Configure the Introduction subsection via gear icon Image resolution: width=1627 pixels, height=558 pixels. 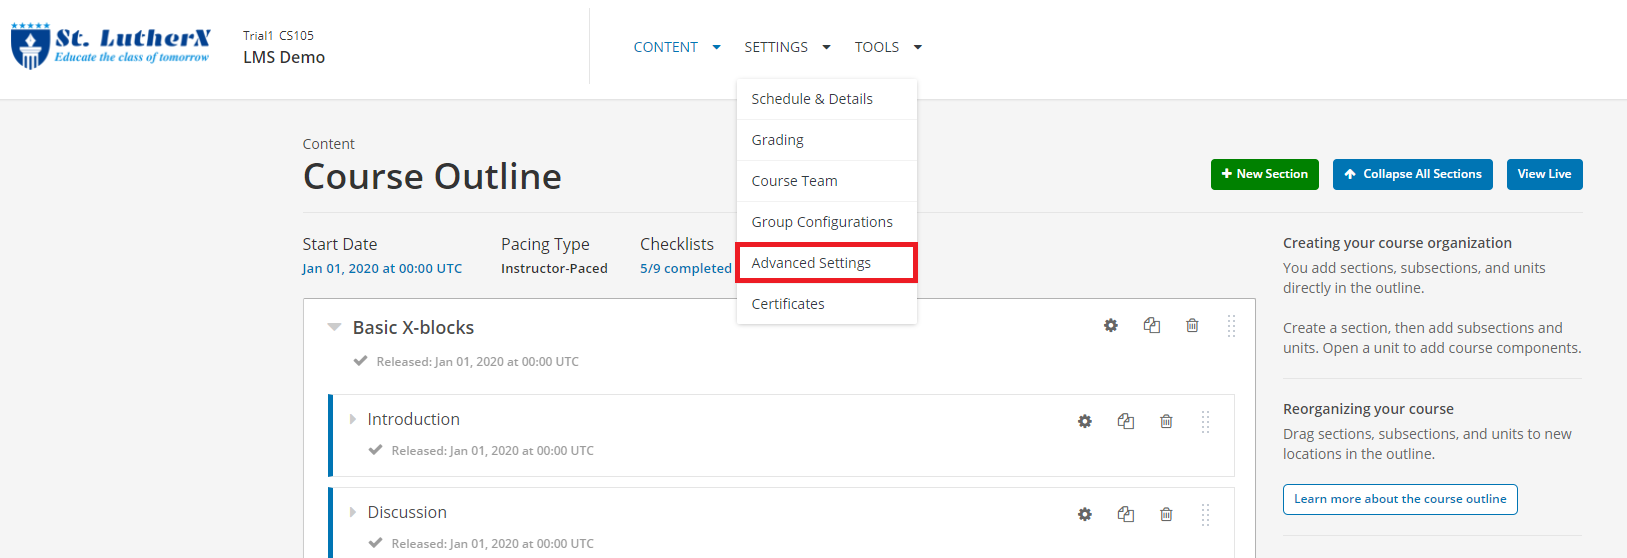[1084, 422]
